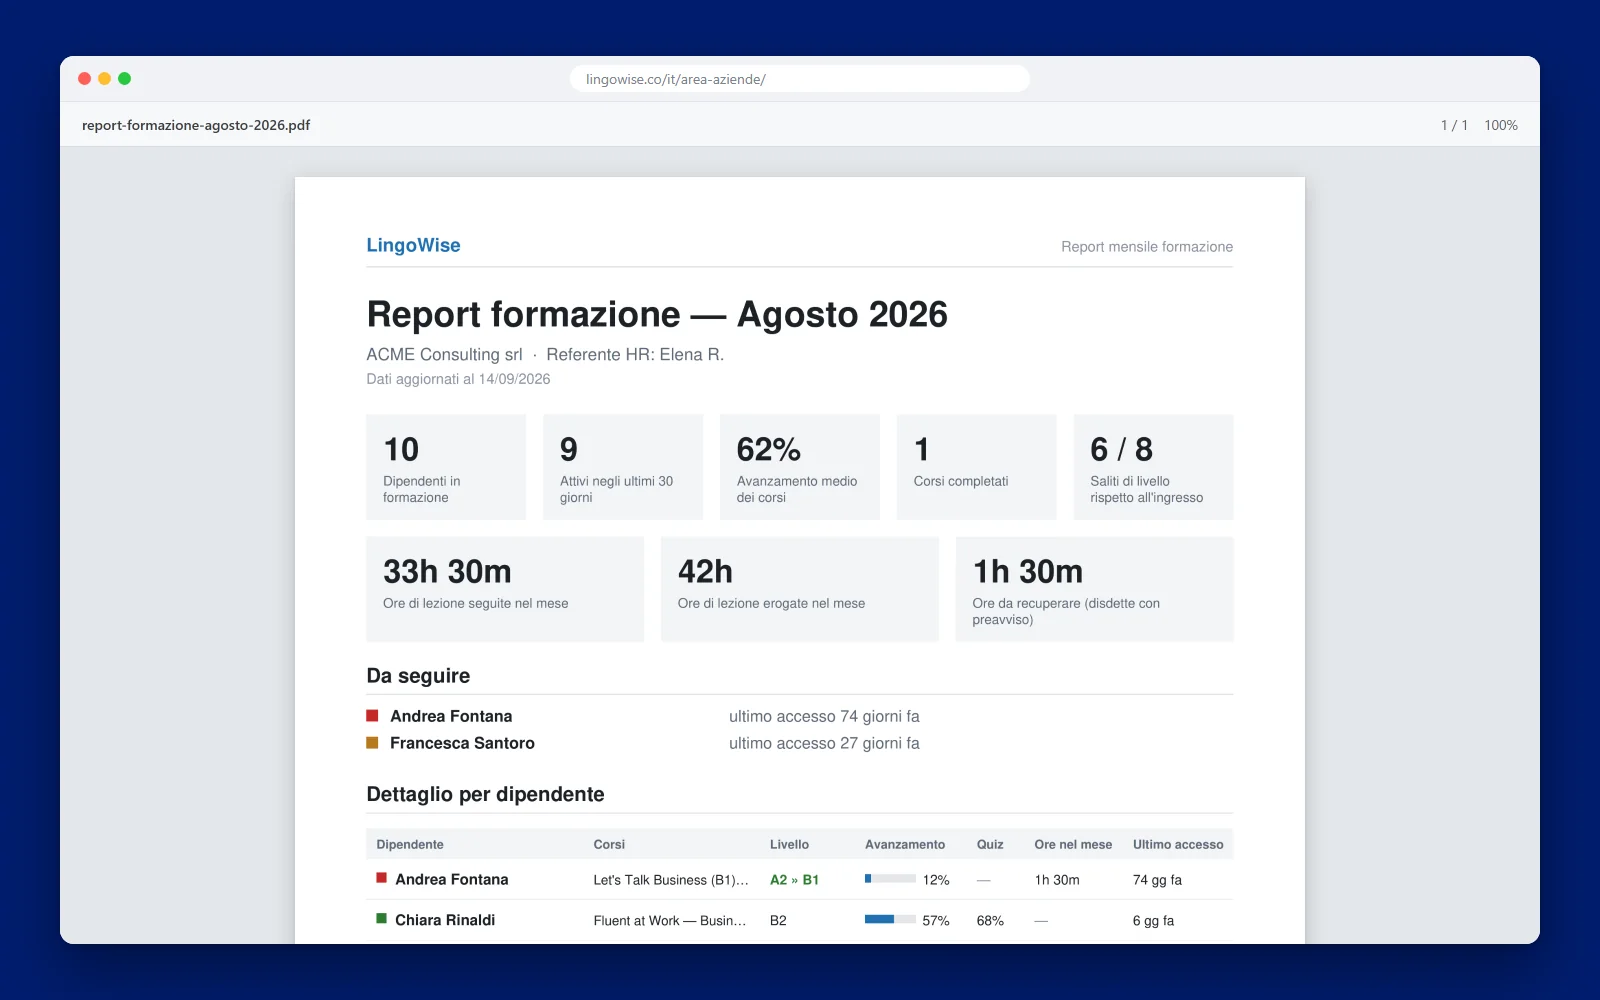This screenshot has height=1000, width=1600.
Task: Click the LingoWise logo
Action: pos(413,245)
